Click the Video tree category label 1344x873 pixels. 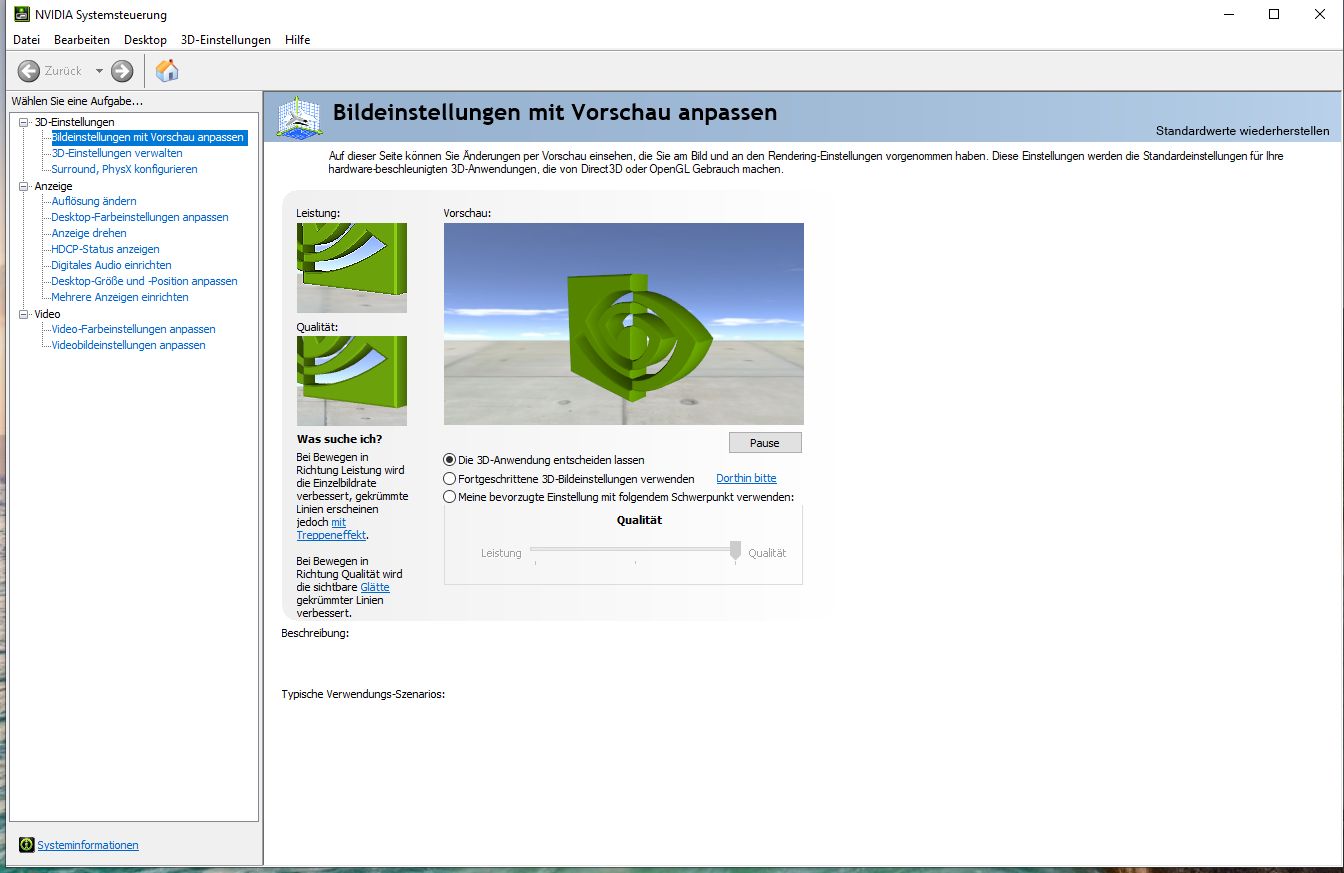47,314
